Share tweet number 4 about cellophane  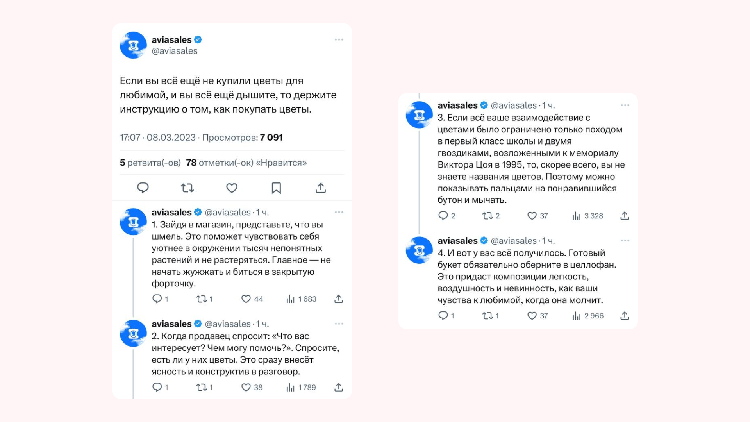pos(621,316)
